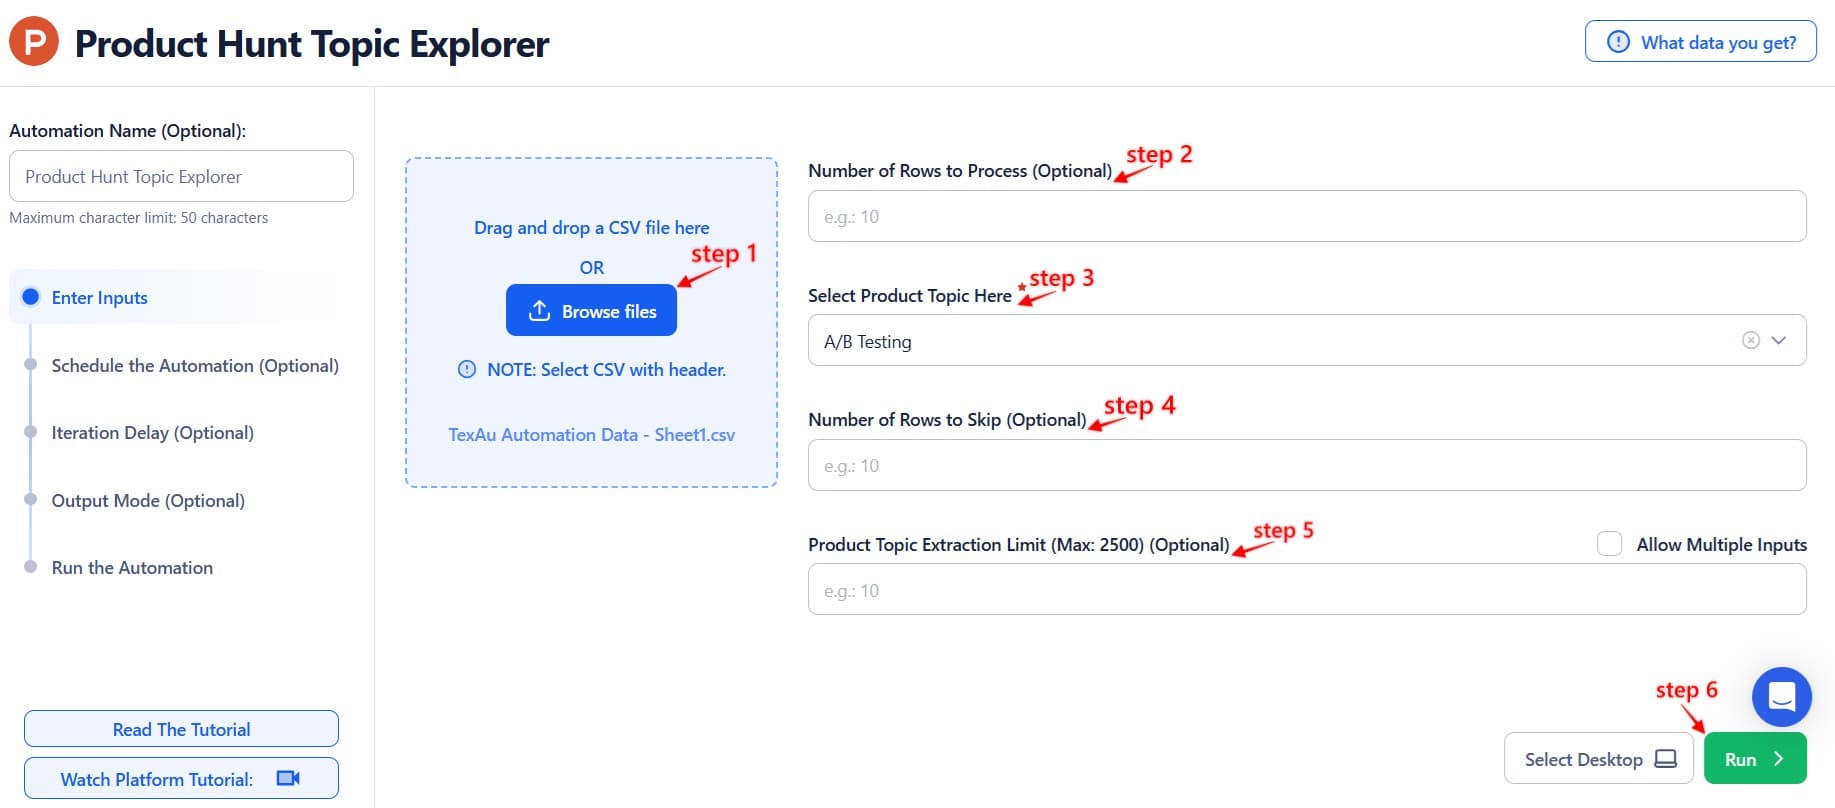This screenshot has height=808, width=1835.
Task: Open Read The Tutorial
Action: click(x=181, y=729)
